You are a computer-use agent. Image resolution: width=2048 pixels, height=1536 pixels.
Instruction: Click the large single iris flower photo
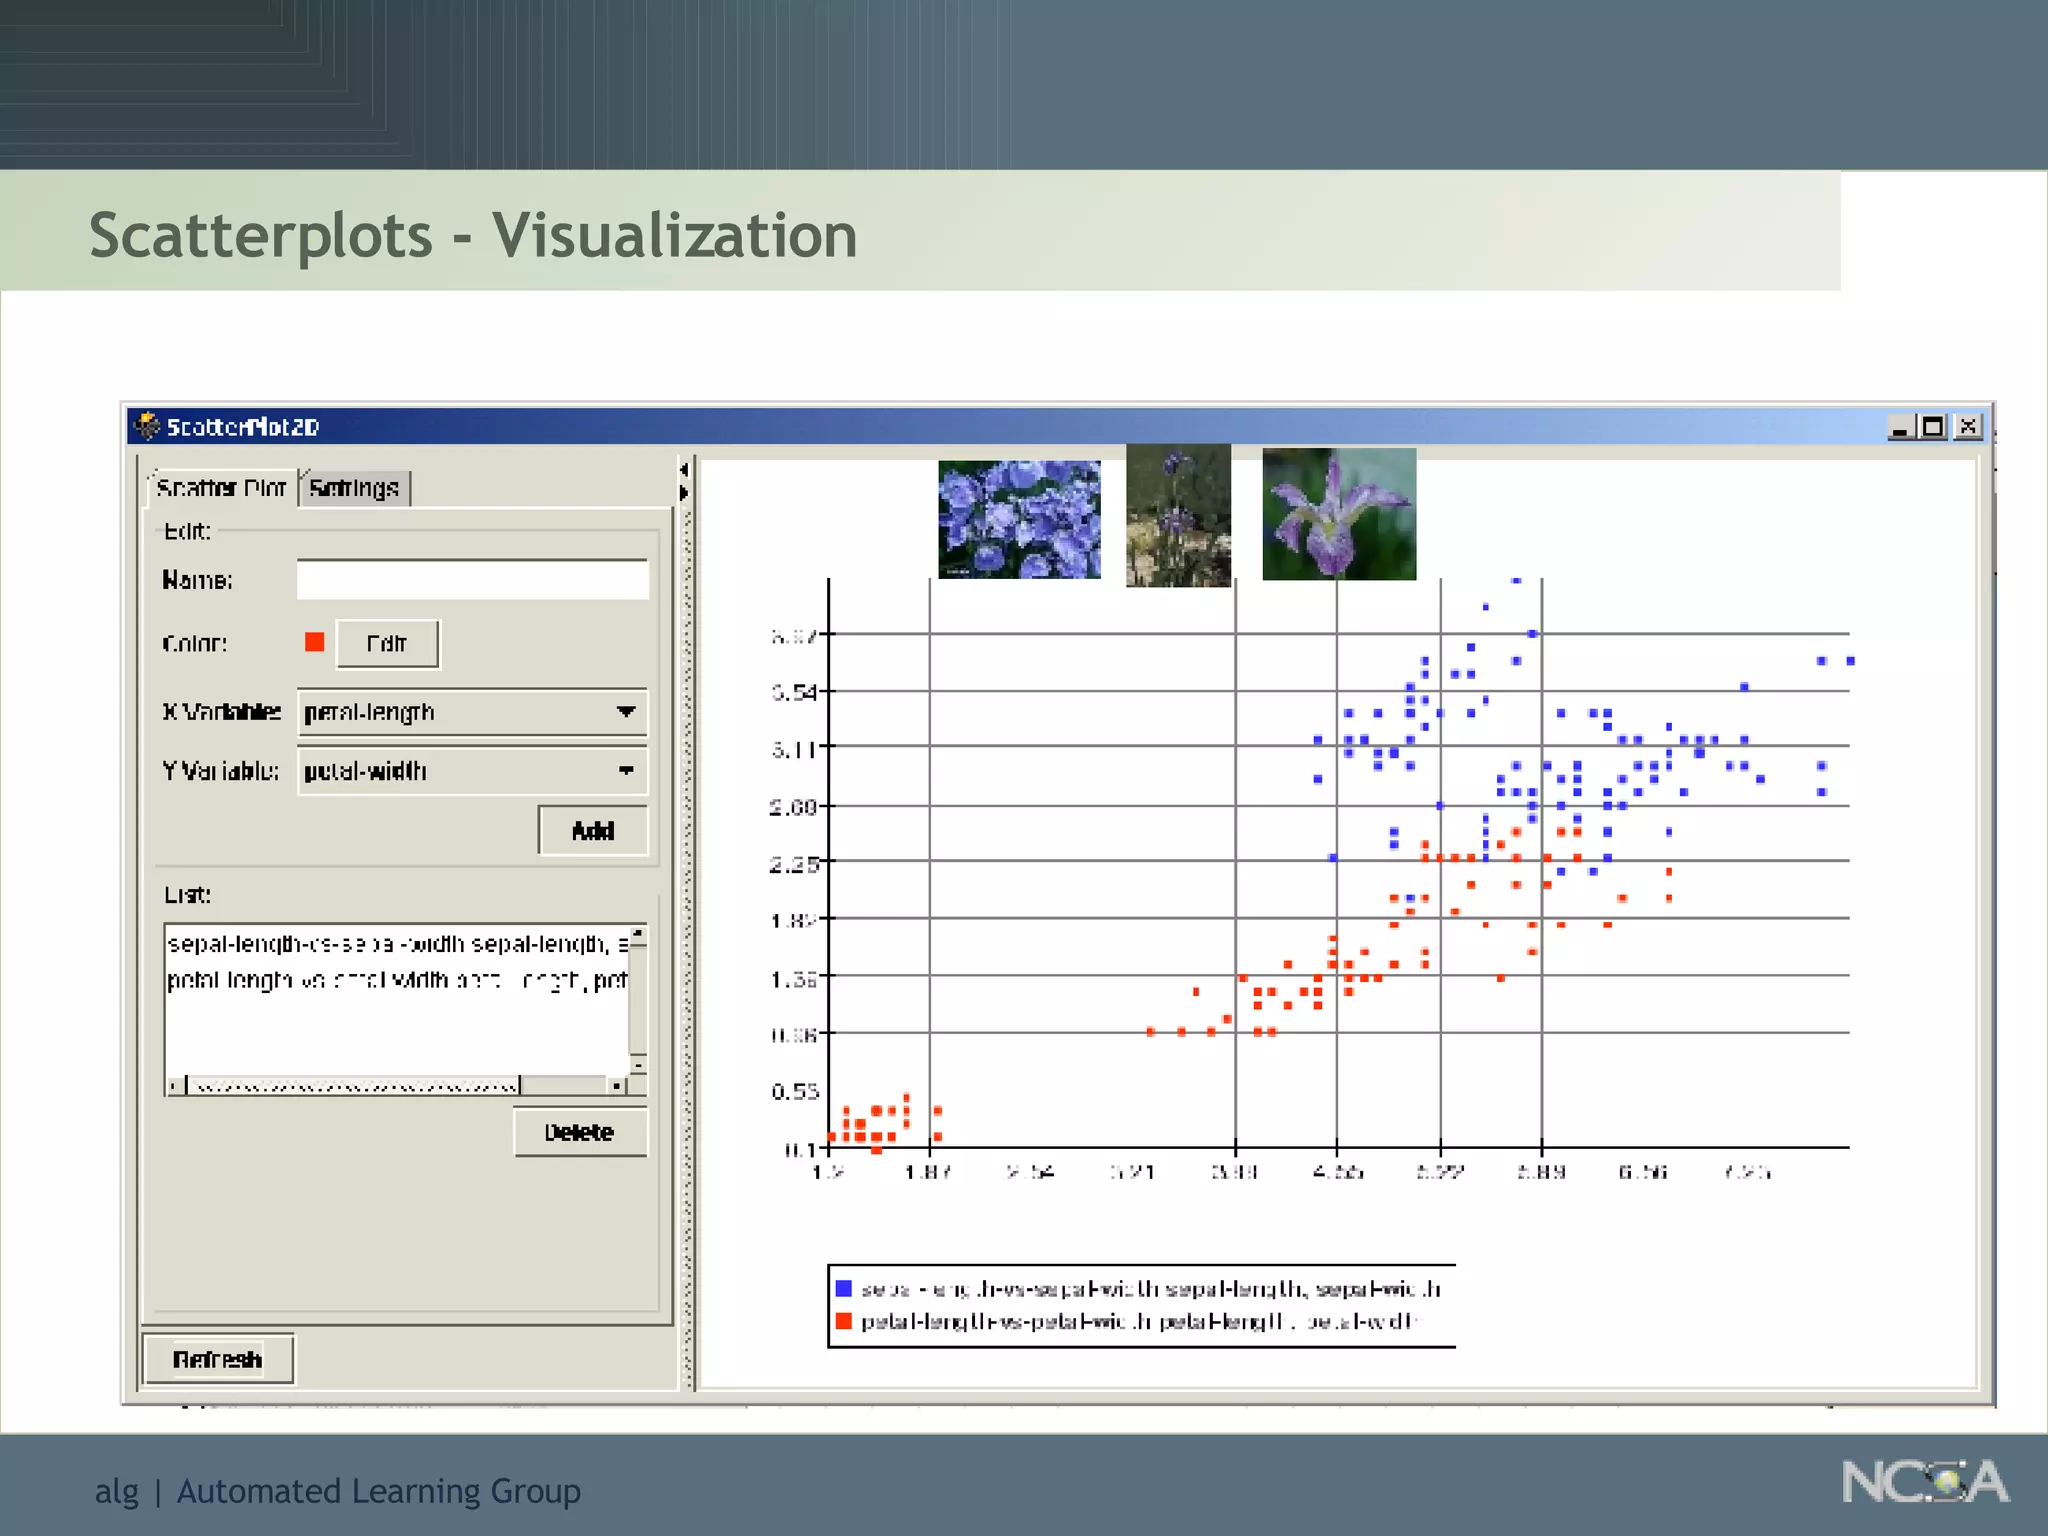(1338, 514)
